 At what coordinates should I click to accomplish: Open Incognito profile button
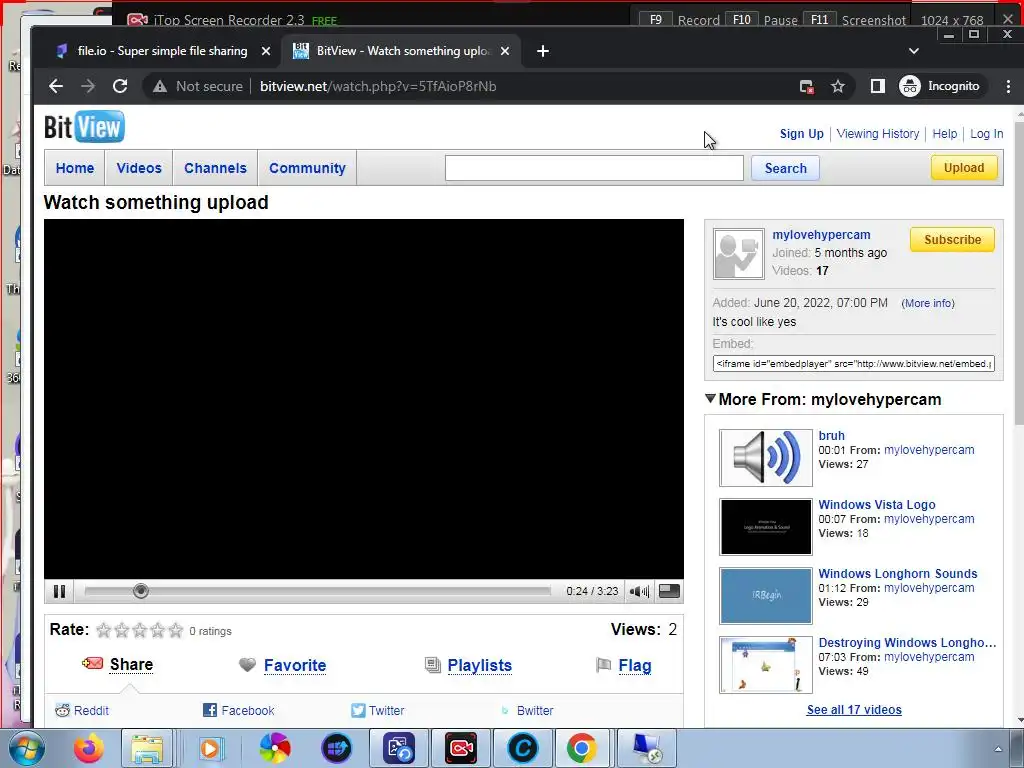point(940,86)
